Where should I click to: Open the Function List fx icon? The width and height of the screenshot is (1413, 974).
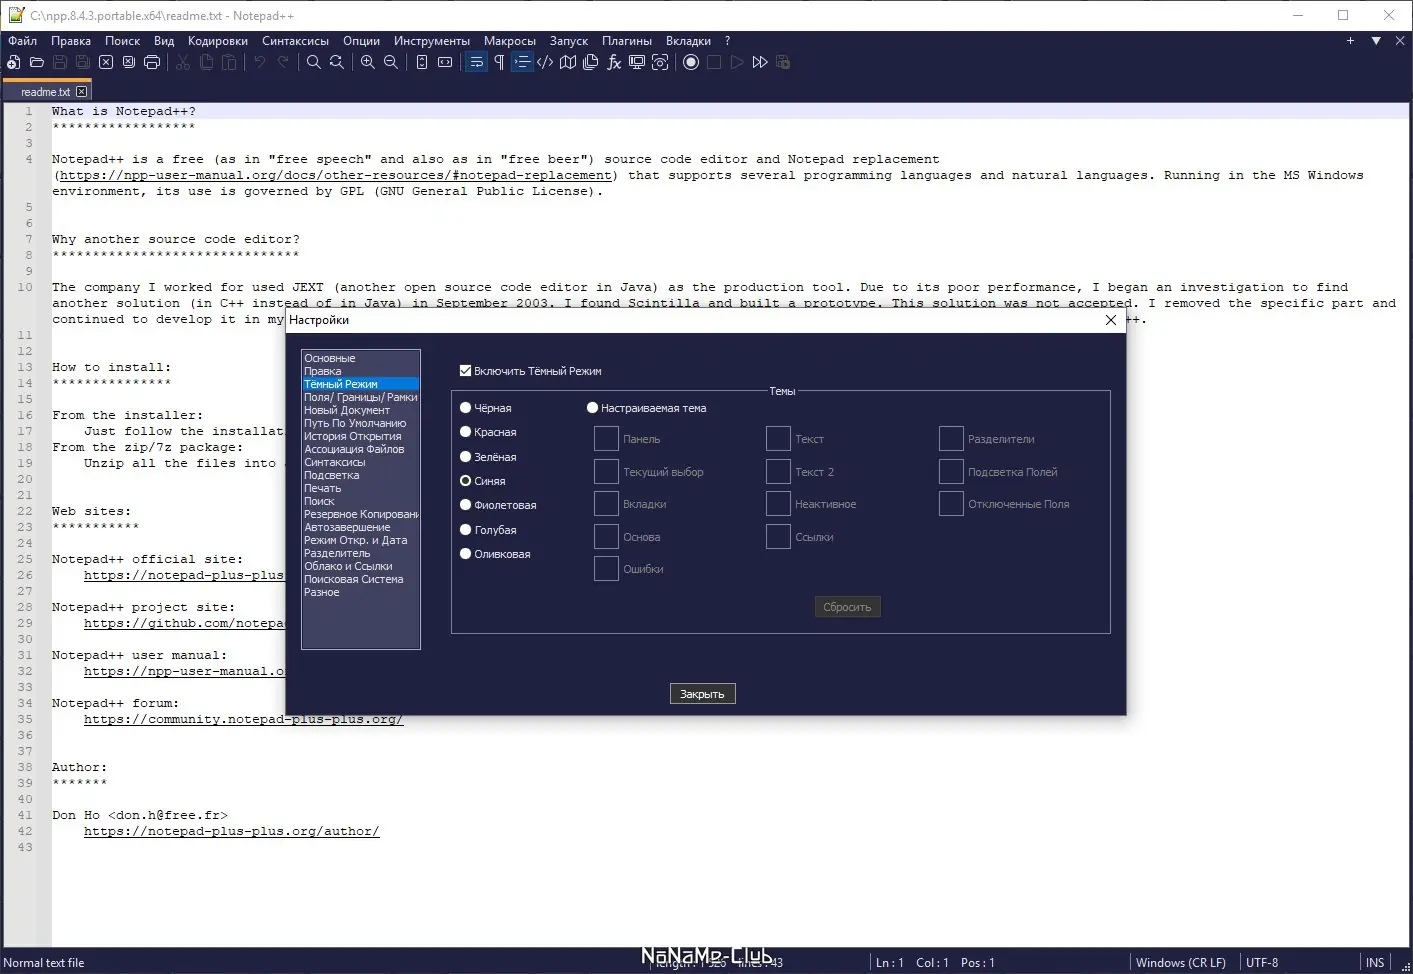coord(614,62)
